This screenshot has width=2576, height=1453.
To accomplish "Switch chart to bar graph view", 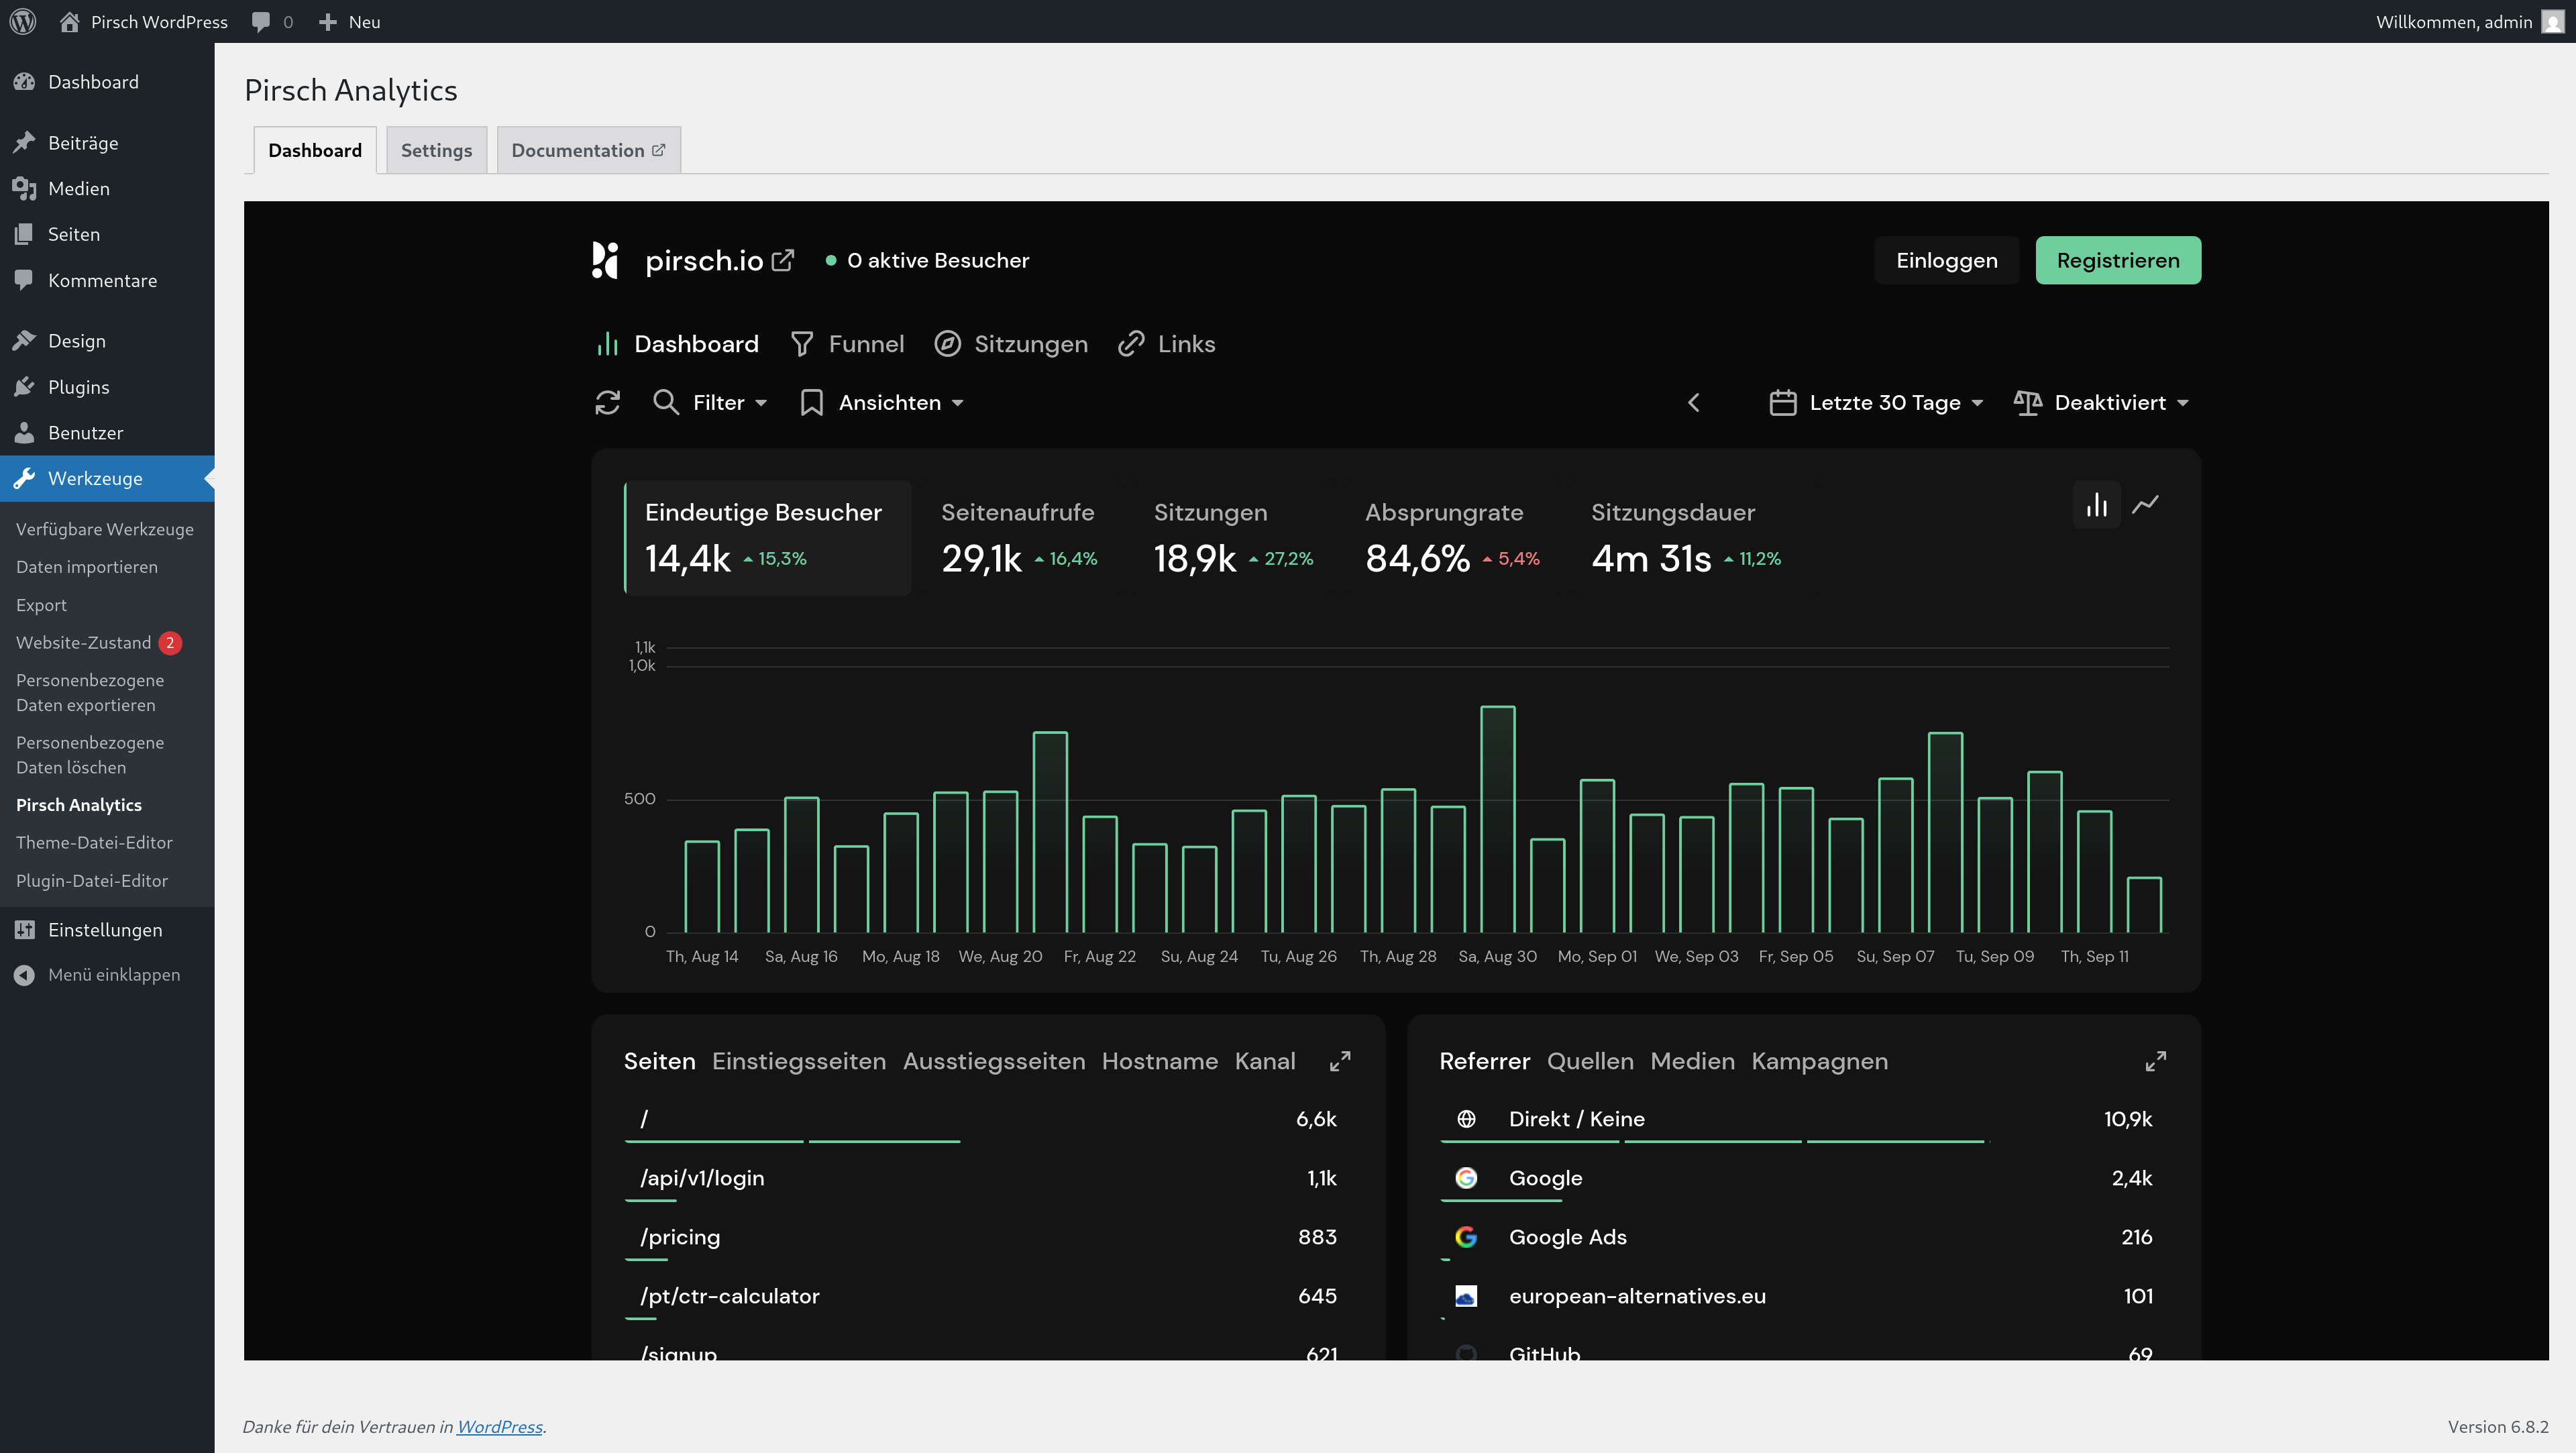I will (x=2096, y=505).
